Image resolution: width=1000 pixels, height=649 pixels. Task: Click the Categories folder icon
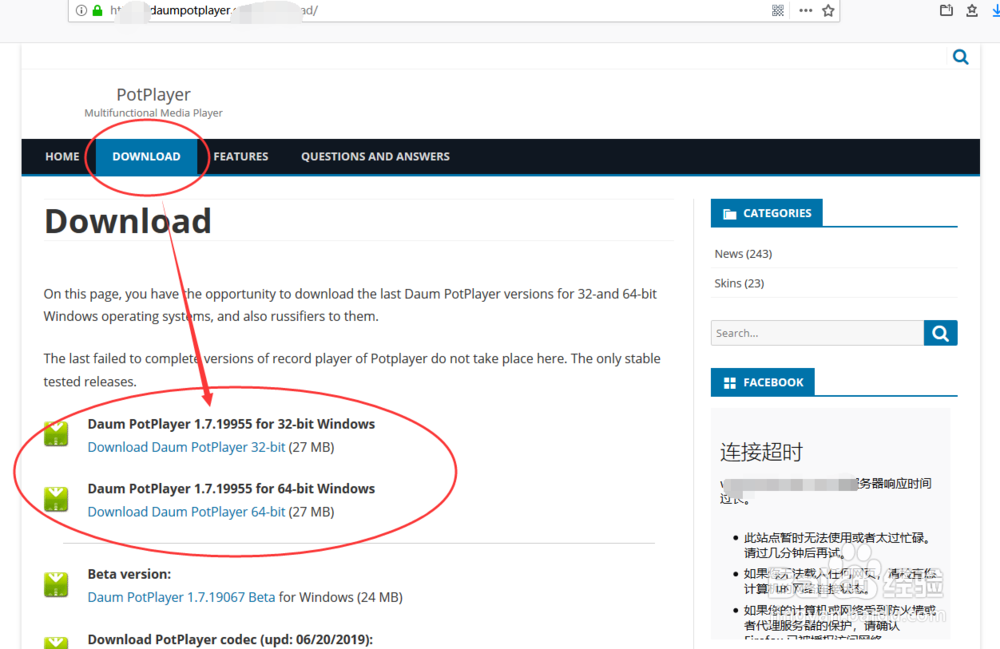730,214
